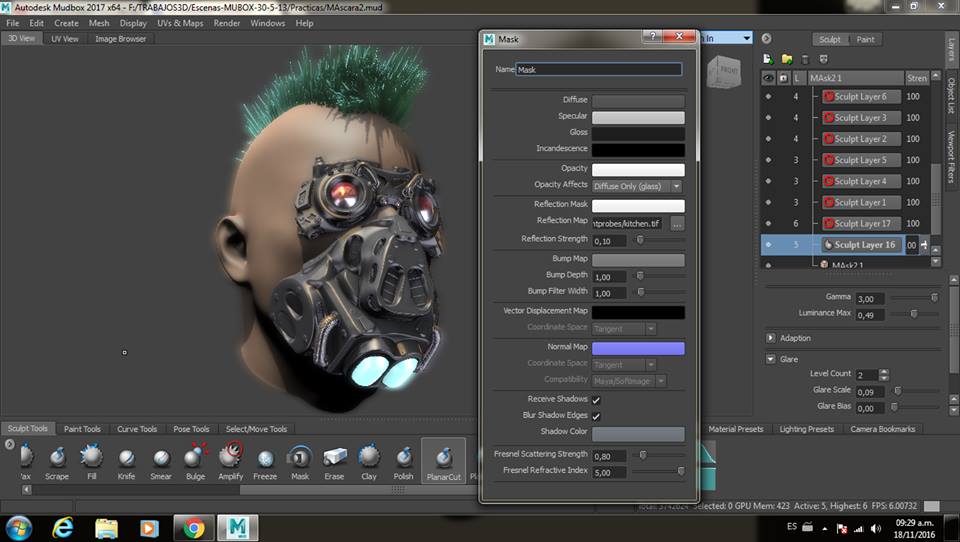This screenshot has width=960, height=542.
Task: Switch to Paint layers mode button
Action: [865, 39]
